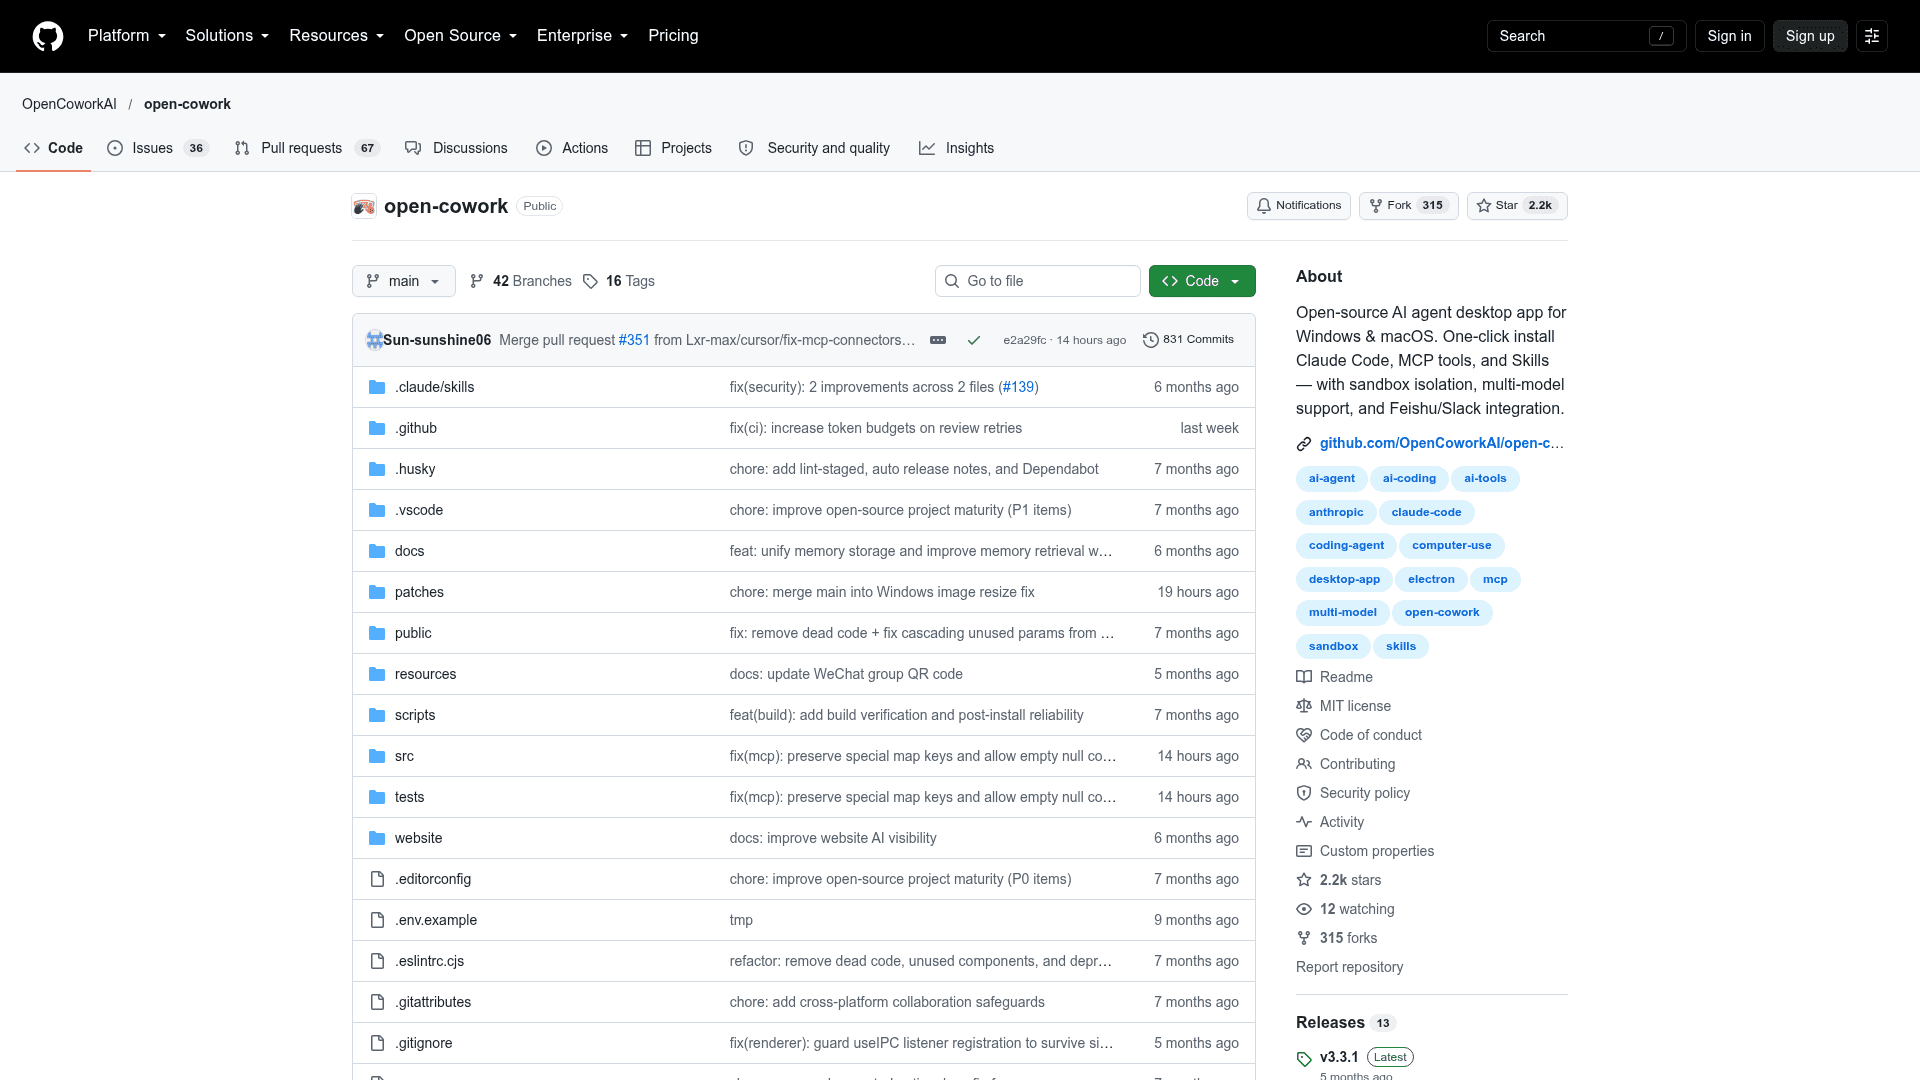Focus the Go to file field

(1038, 281)
